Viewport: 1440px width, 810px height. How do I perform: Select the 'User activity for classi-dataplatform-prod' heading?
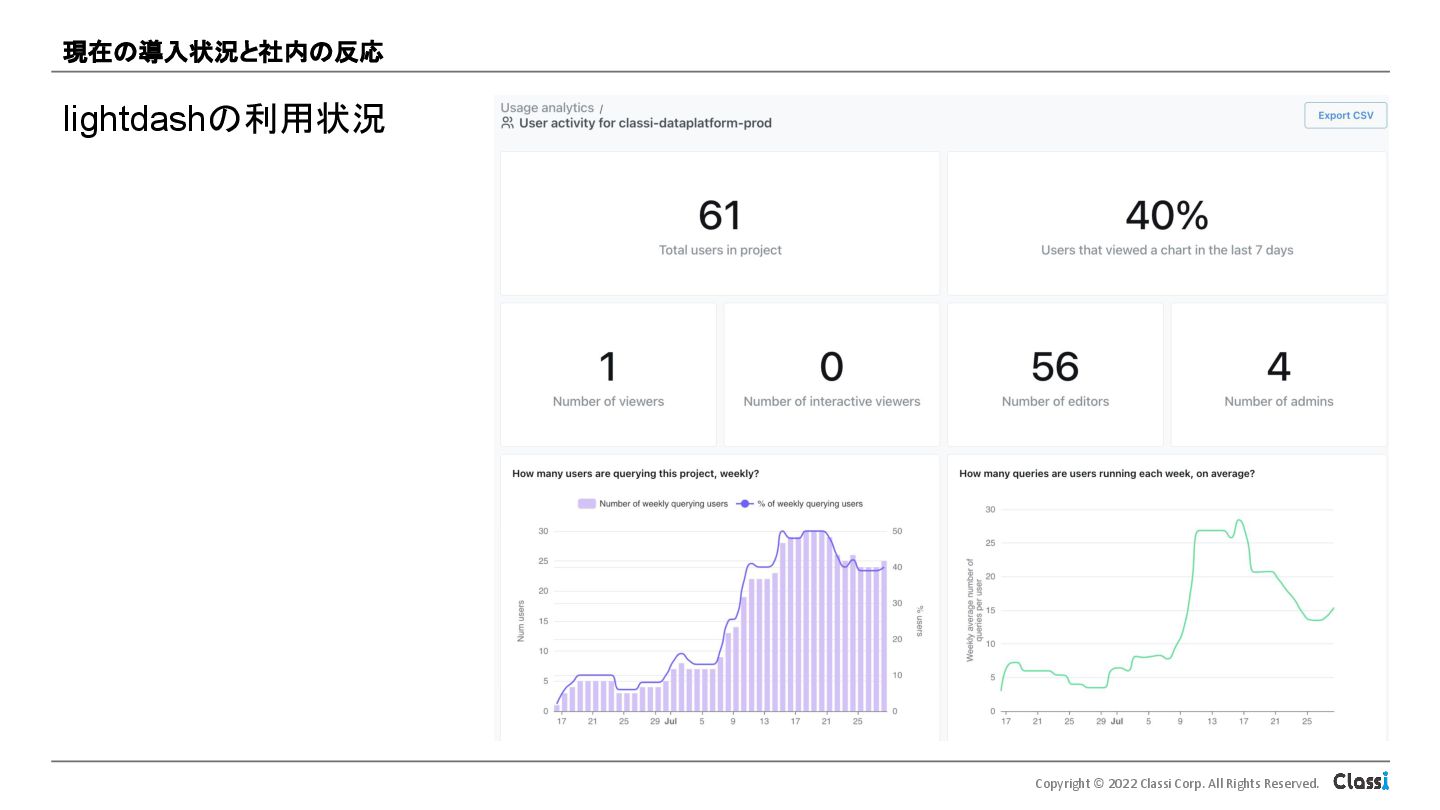pos(645,123)
